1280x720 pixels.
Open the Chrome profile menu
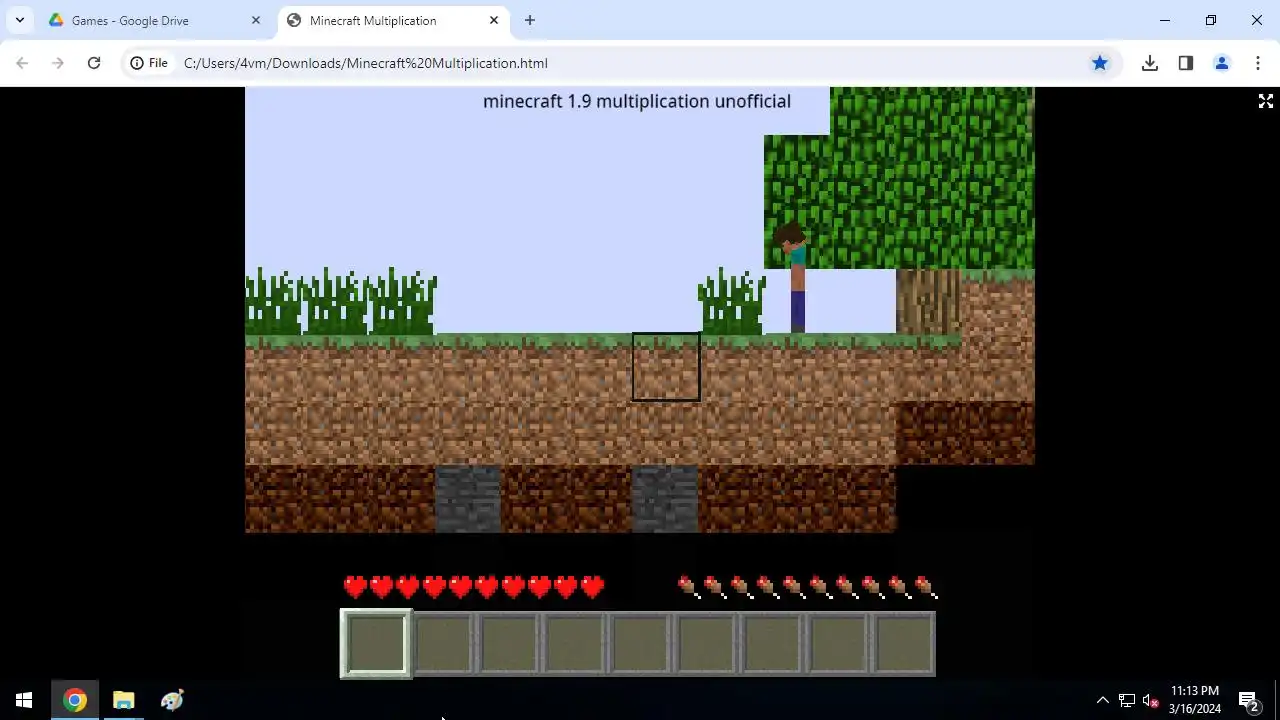[x=1222, y=63]
